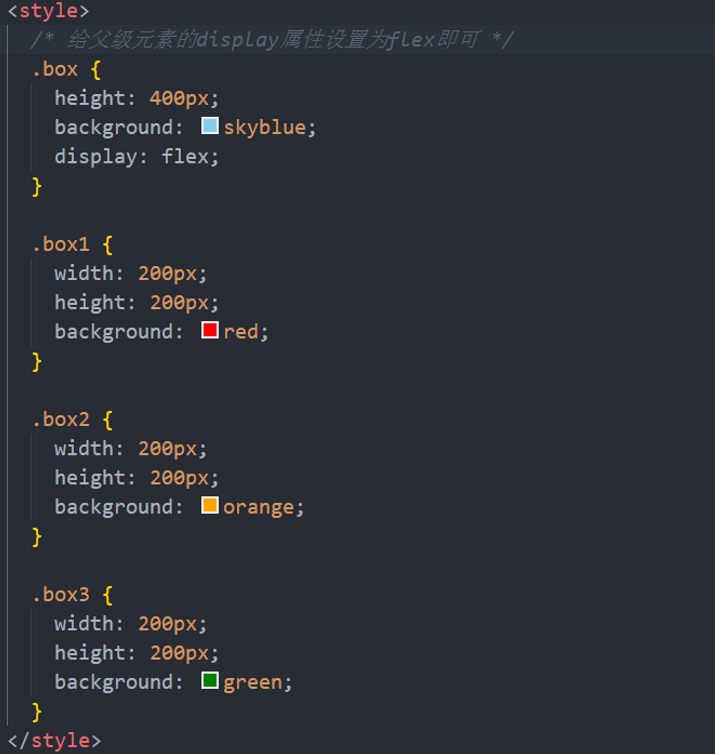Click the display: flex declaration

click(136, 156)
